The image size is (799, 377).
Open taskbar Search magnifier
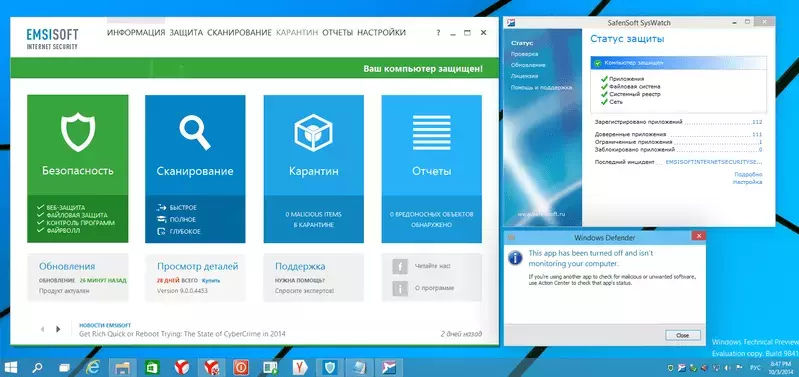[37, 367]
